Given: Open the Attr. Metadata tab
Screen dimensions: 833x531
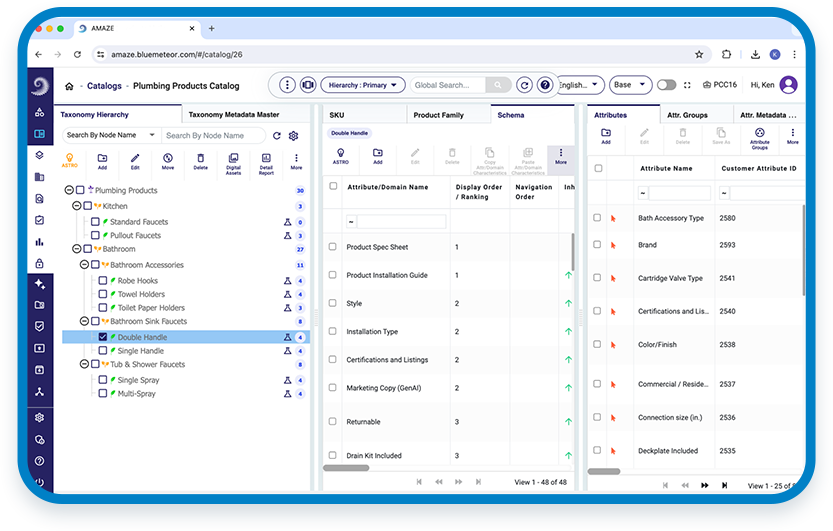Looking at the screenshot, I should point(768,115).
